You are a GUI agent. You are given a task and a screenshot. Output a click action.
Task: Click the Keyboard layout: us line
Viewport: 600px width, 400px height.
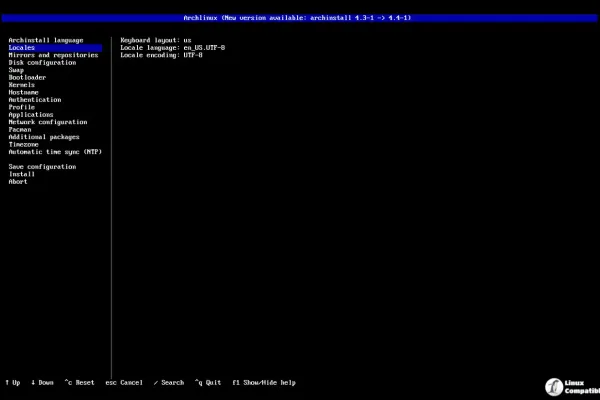tap(156, 40)
